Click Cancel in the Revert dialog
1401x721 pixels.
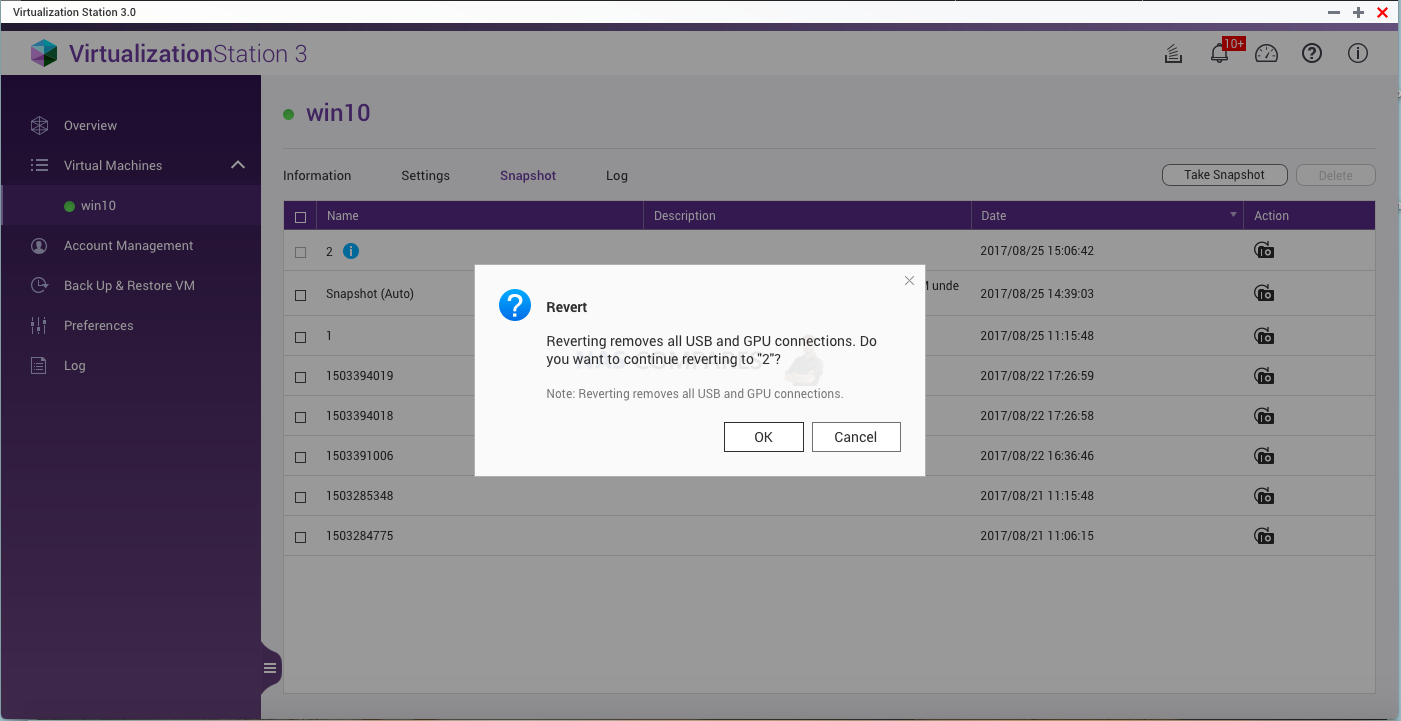click(856, 437)
